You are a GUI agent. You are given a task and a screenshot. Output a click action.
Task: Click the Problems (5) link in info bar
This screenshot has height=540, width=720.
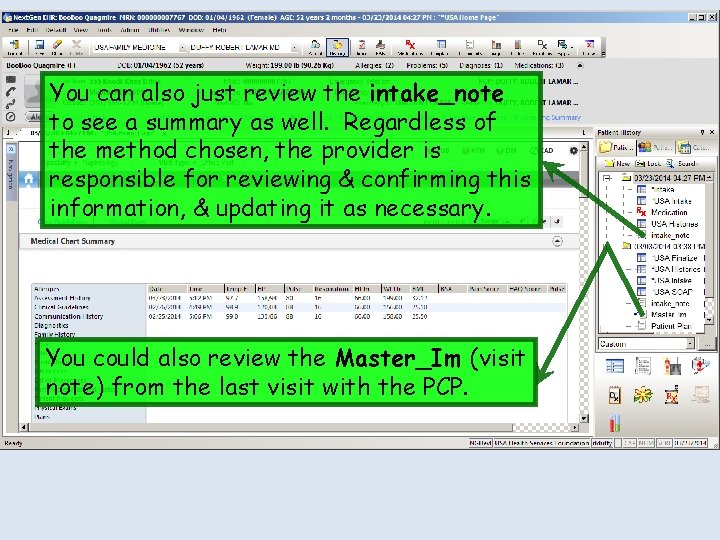point(427,66)
